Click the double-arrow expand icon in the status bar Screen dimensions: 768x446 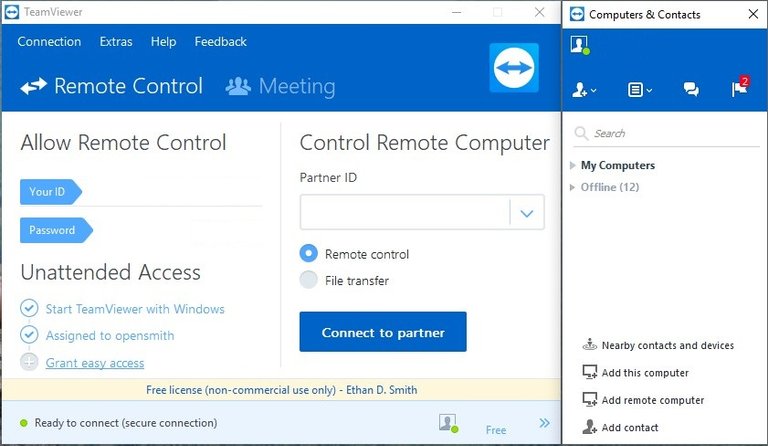pyautogui.click(x=545, y=423)
